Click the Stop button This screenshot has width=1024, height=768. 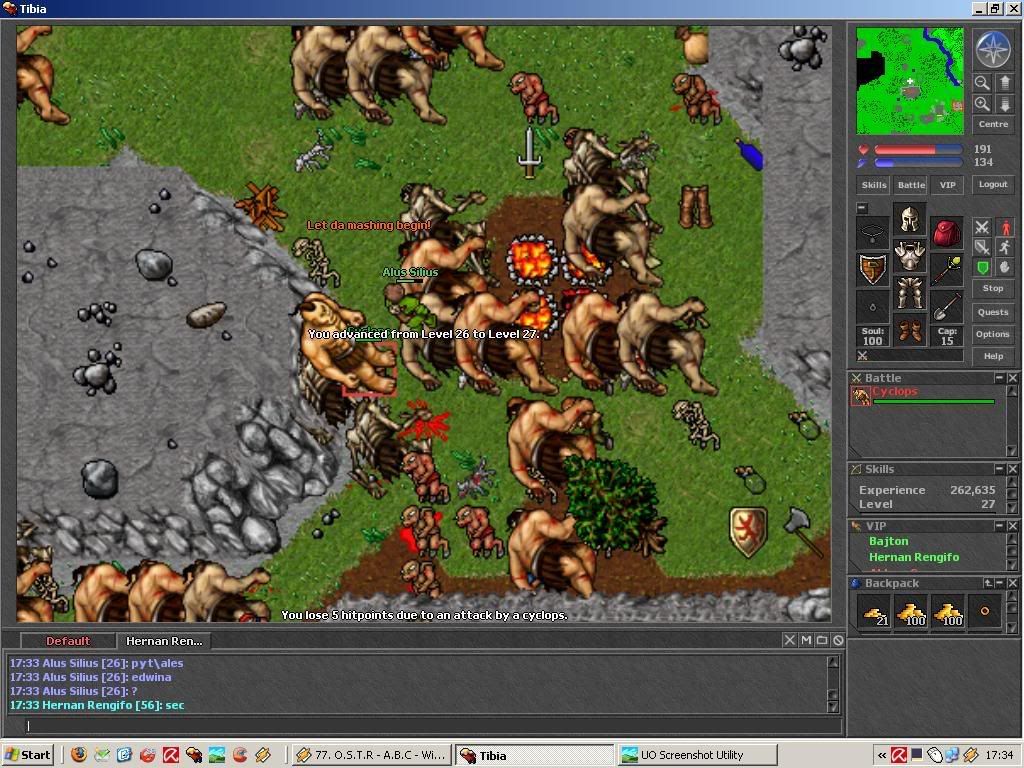[993, 288]
